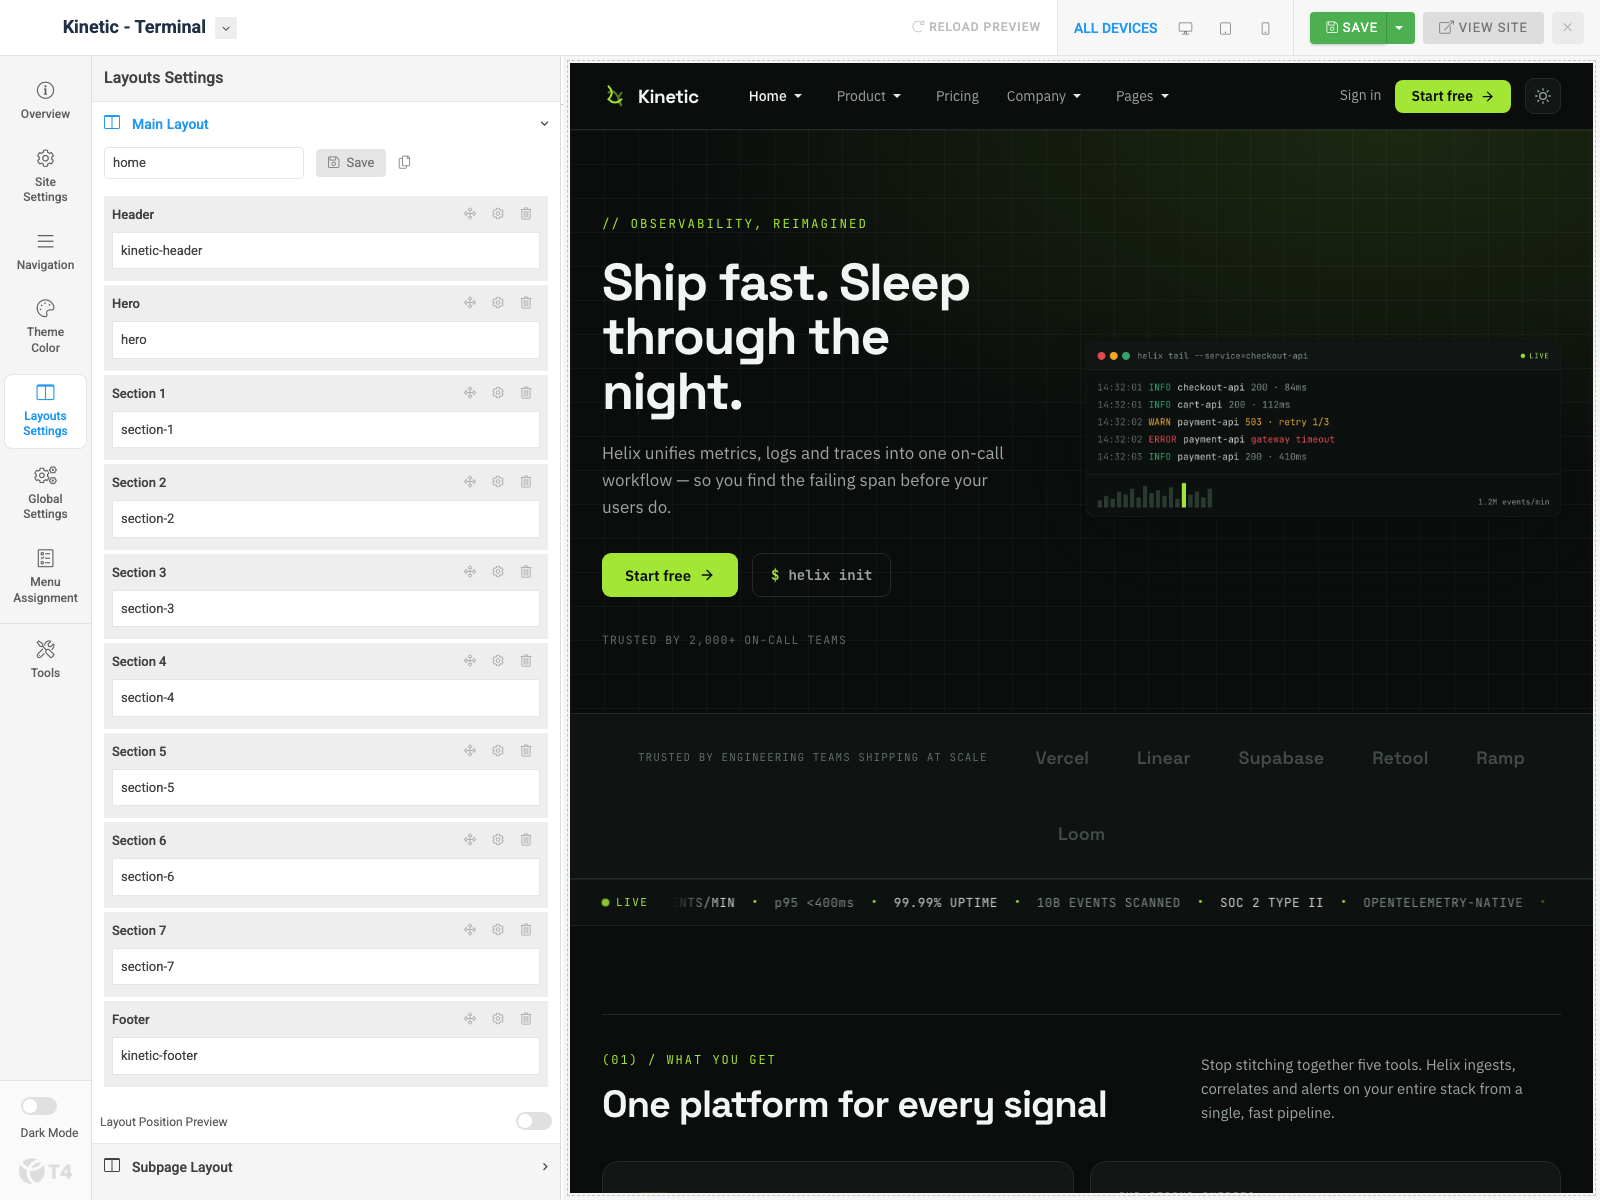Delete the Footer row
This screenshot has width=1600, height=1200.
[x=526, y=1019]
